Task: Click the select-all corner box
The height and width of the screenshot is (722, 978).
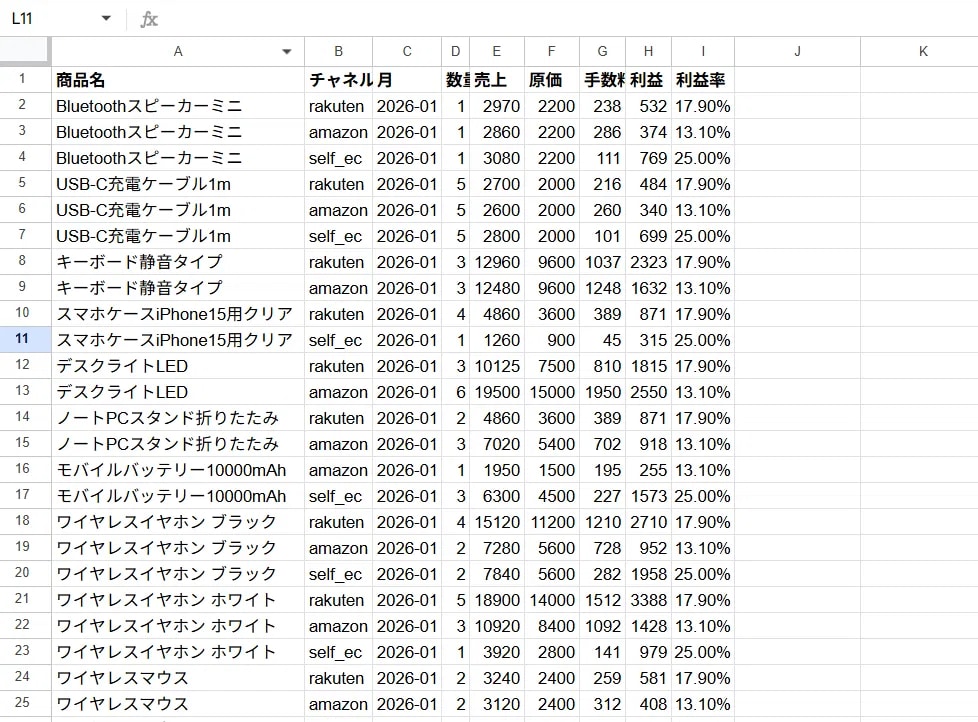Action: tap(25, 52)
